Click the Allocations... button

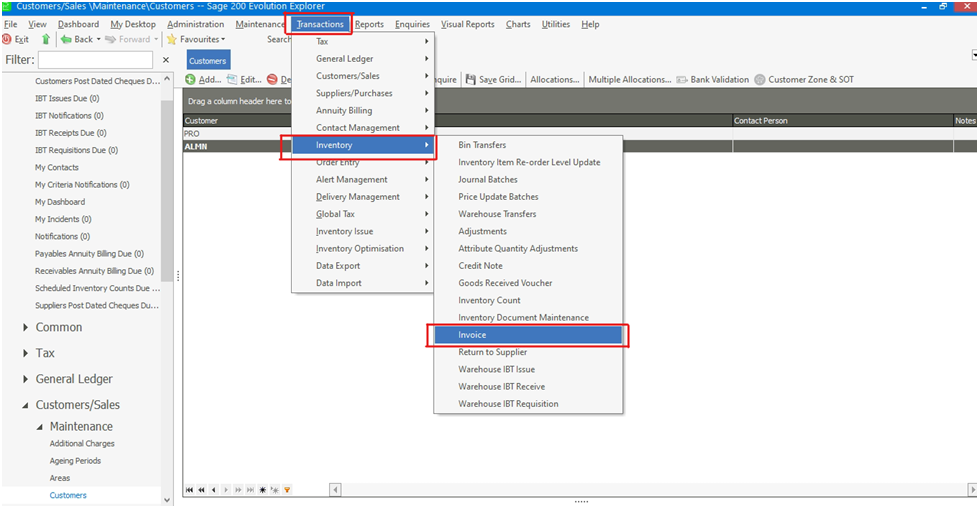(554, 79)
